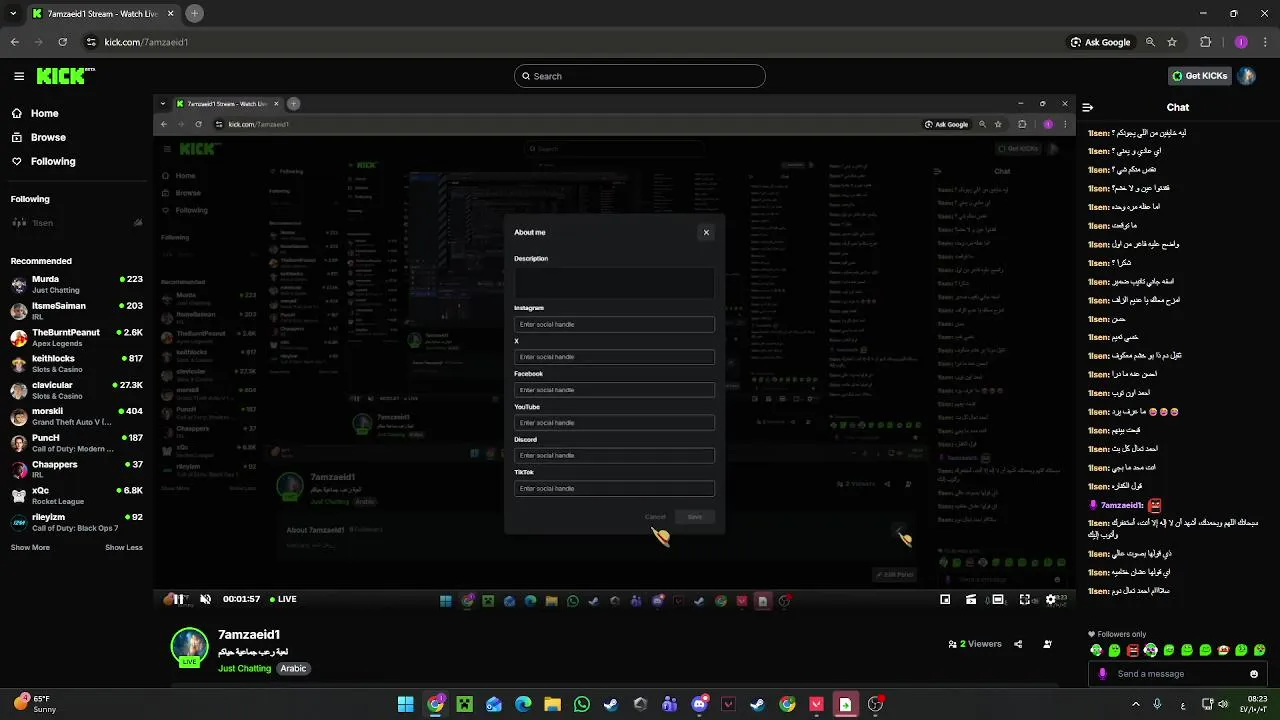Open WhatsApp from the taskbar
Image resolution: width=1280 pixels, height=720 pixels.
582,705
